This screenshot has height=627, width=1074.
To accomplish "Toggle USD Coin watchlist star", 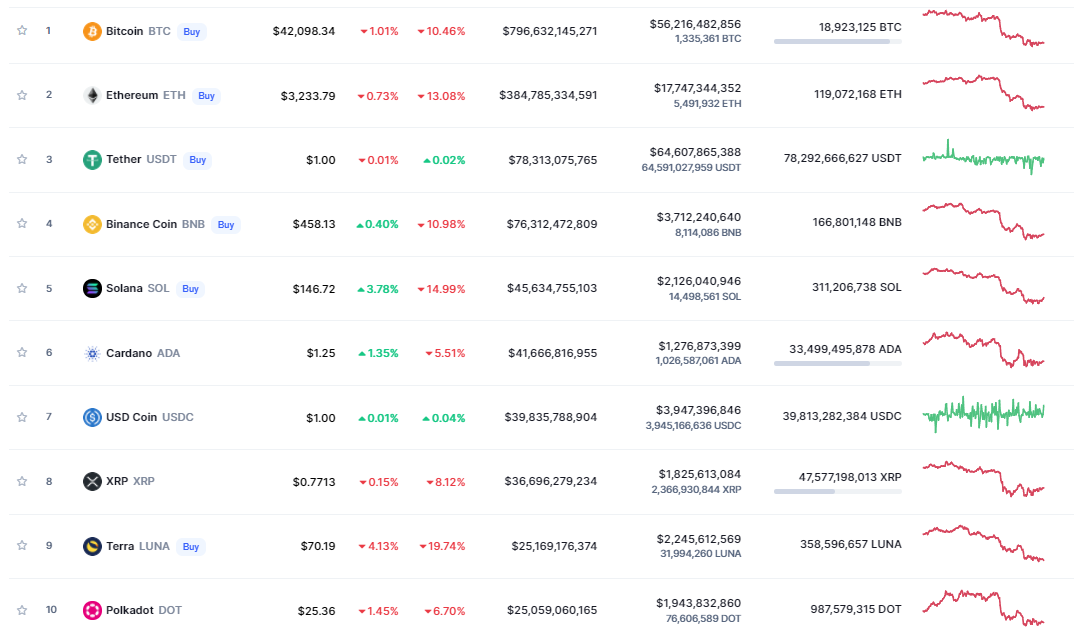I will click(x=22, y=417).
